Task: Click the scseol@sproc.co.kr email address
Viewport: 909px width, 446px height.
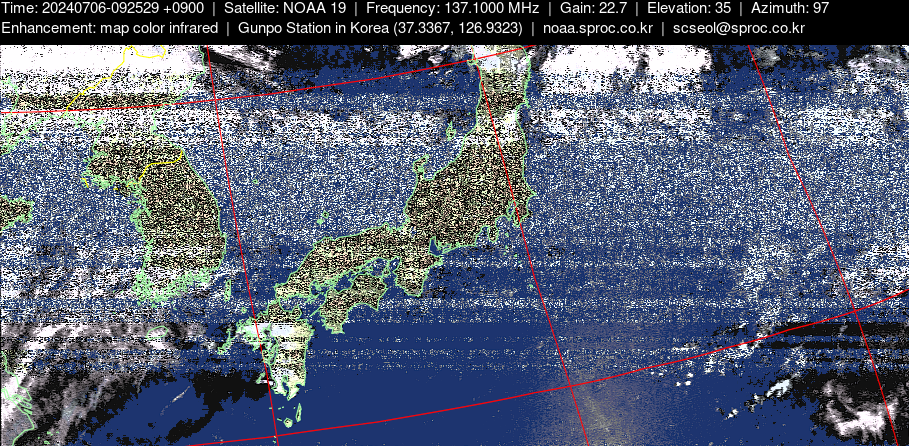Action: (738, 28)
